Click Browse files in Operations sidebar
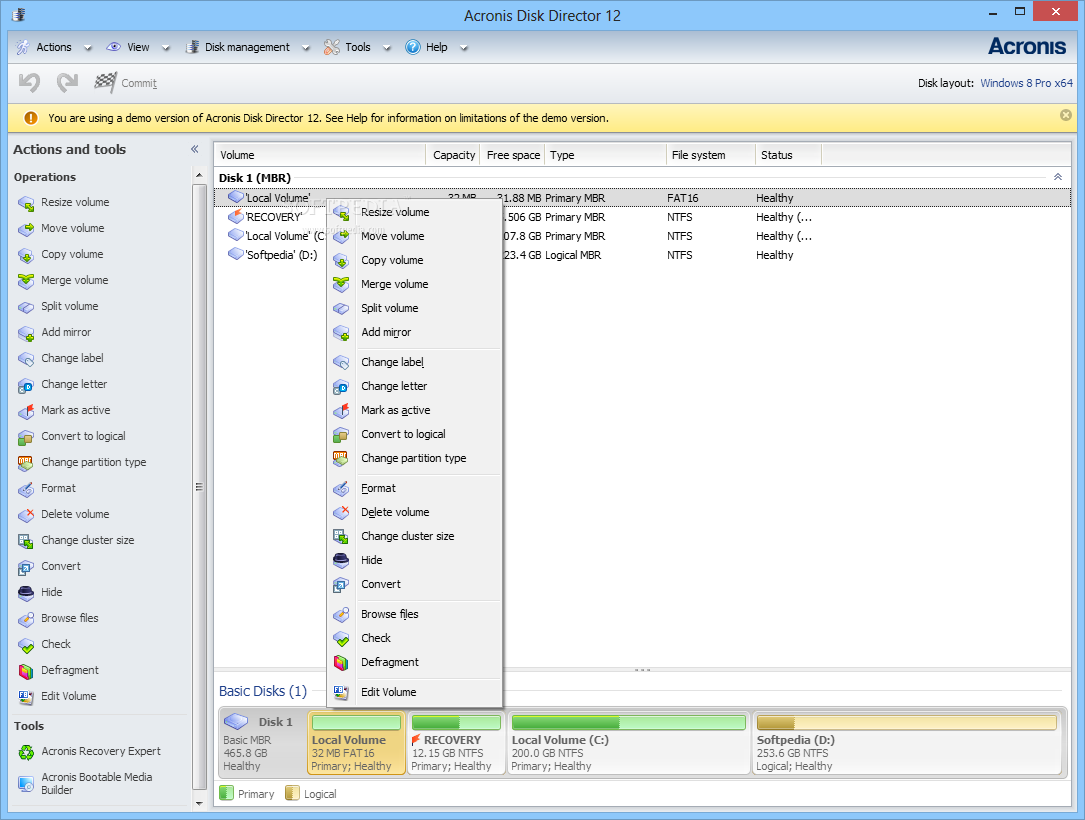The image size is (1085, 820). pyautogui.click(x=70, y=618)
